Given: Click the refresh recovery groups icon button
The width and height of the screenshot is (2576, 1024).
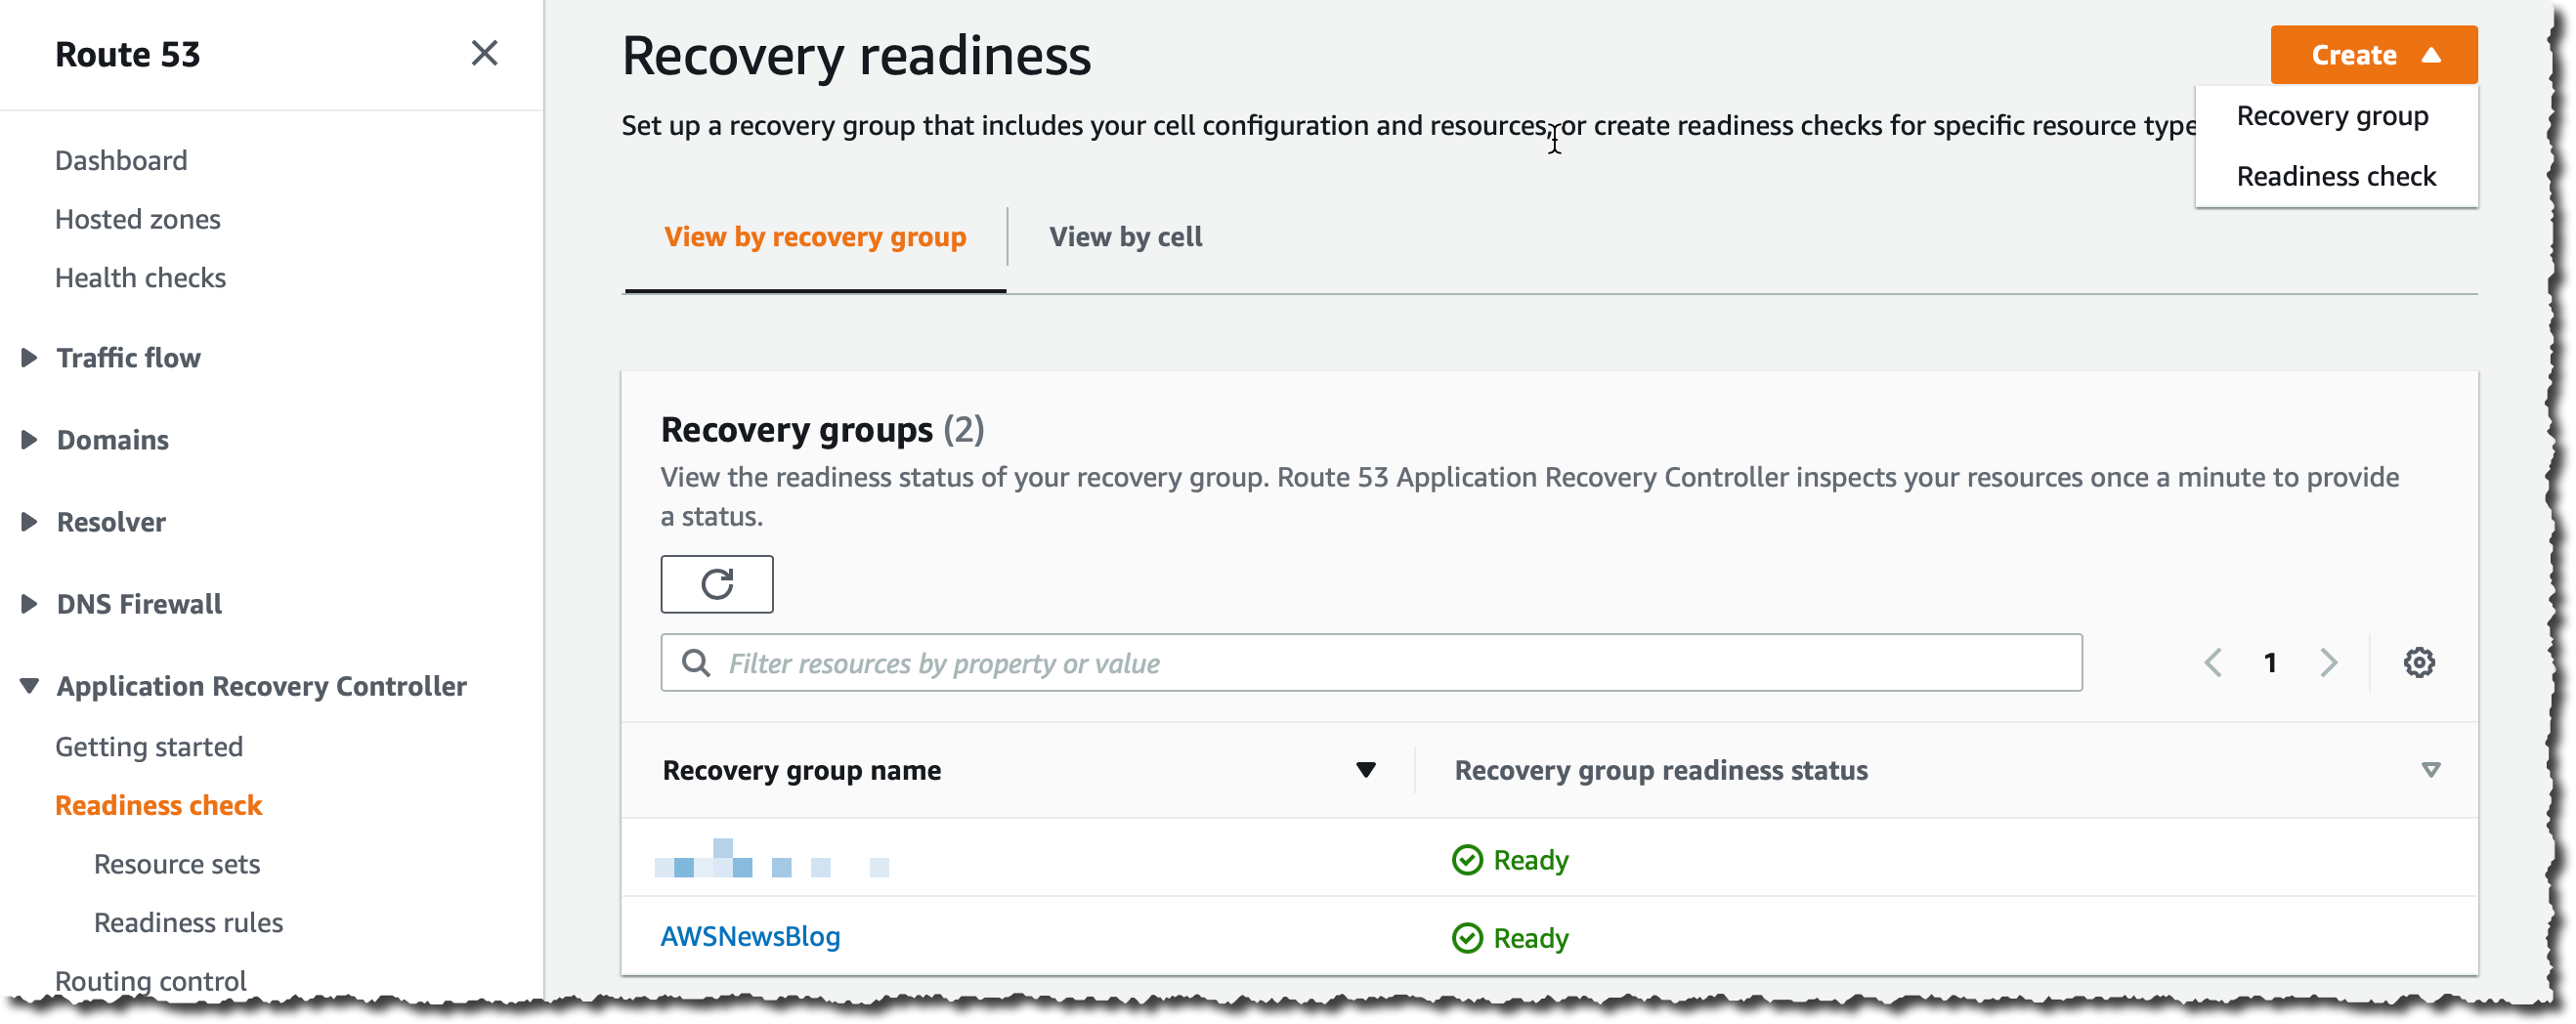Looking at the screenshot, I should 716,584.
